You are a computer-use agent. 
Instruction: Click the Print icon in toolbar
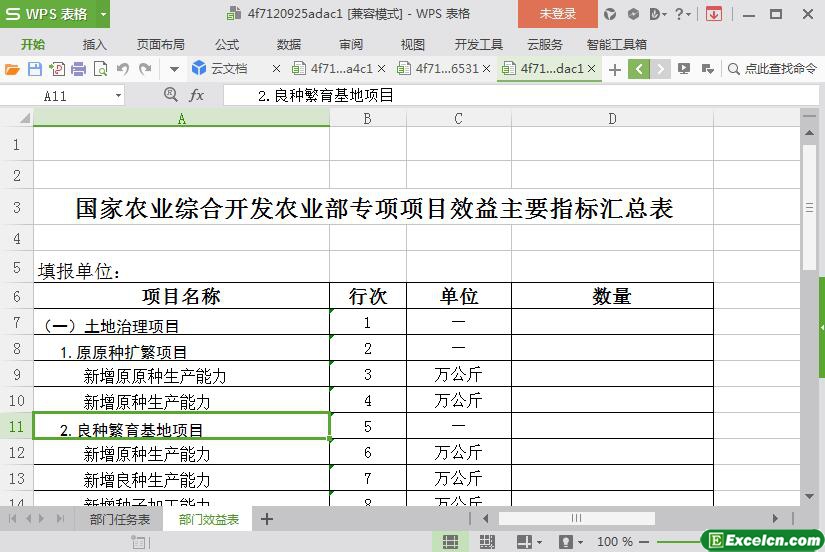tap(78, 69)
